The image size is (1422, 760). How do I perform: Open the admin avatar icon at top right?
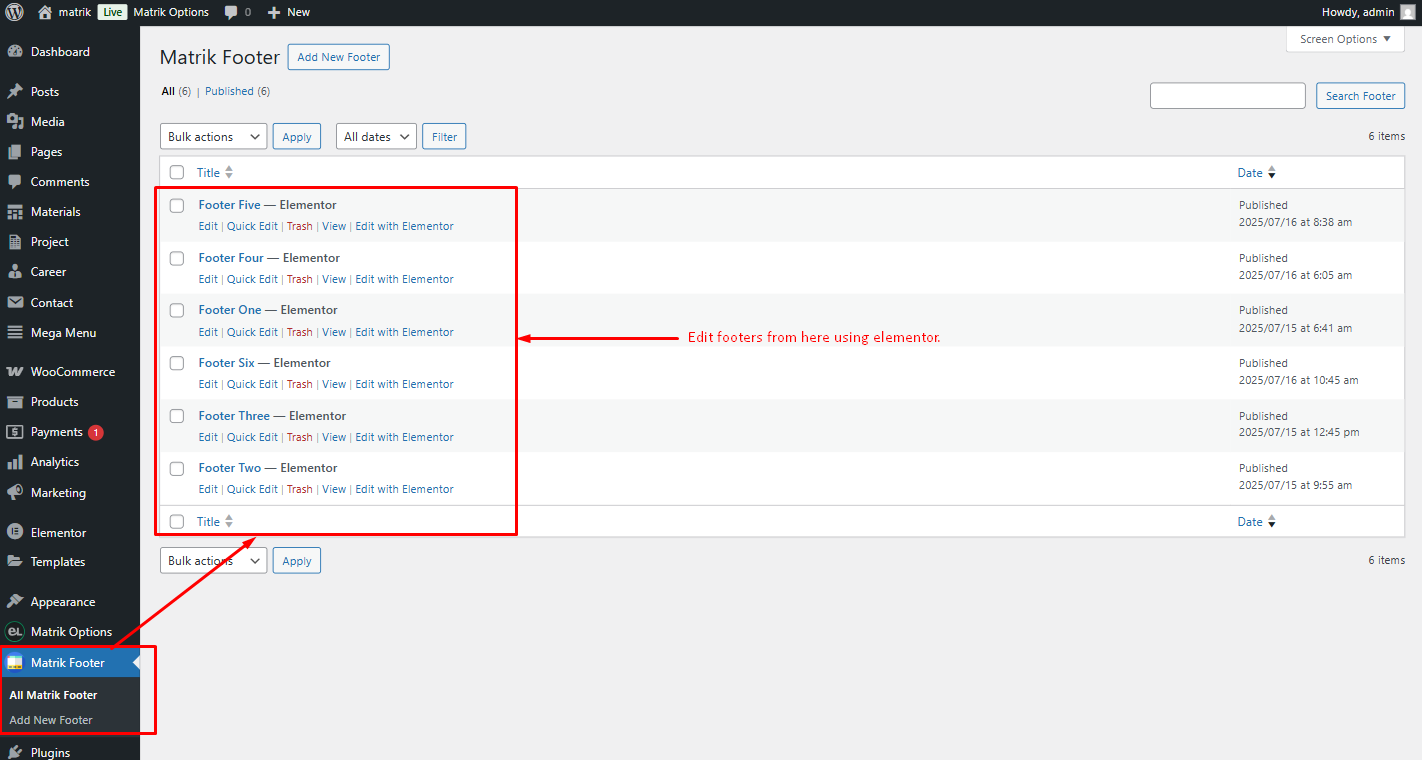[x=1407, y=12]
